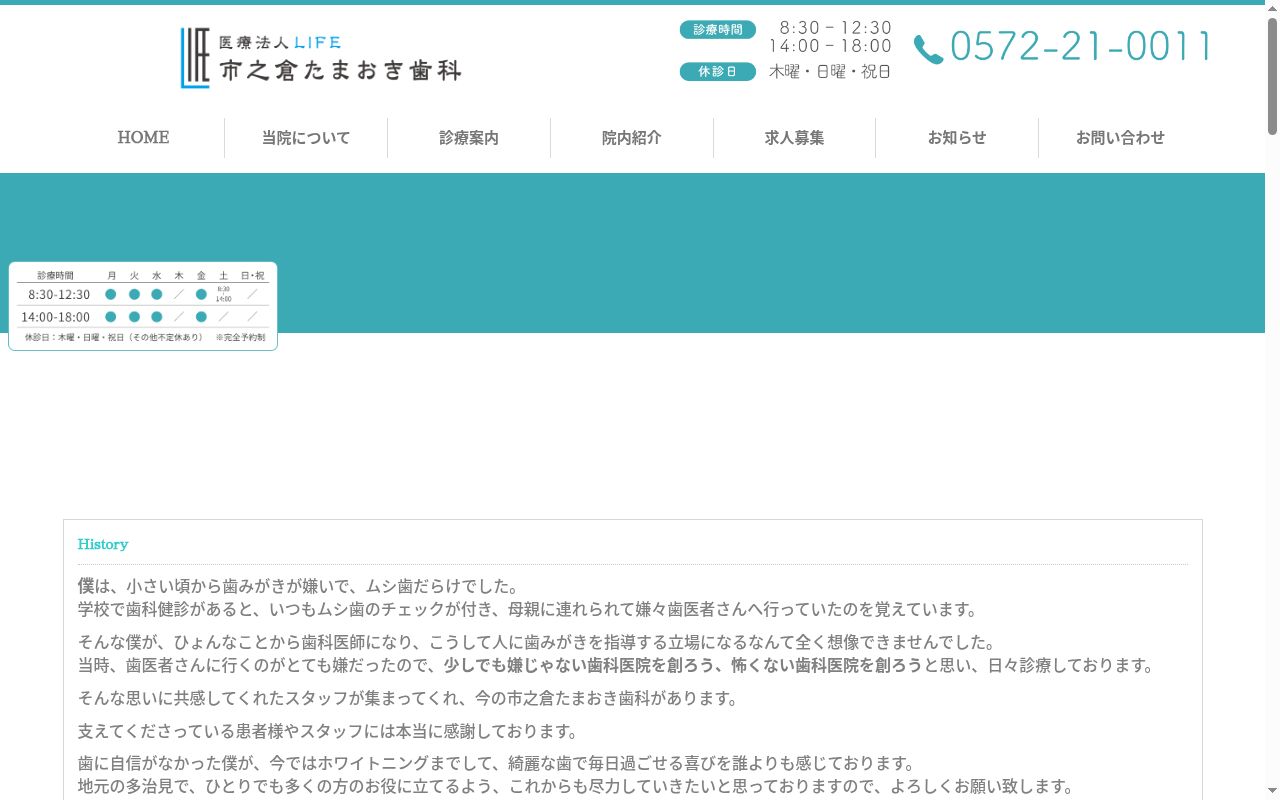The height and width of the screenshot is (800, 1280).
Task: Click the teal phone handset icon
Action: (x=928, y=49)
